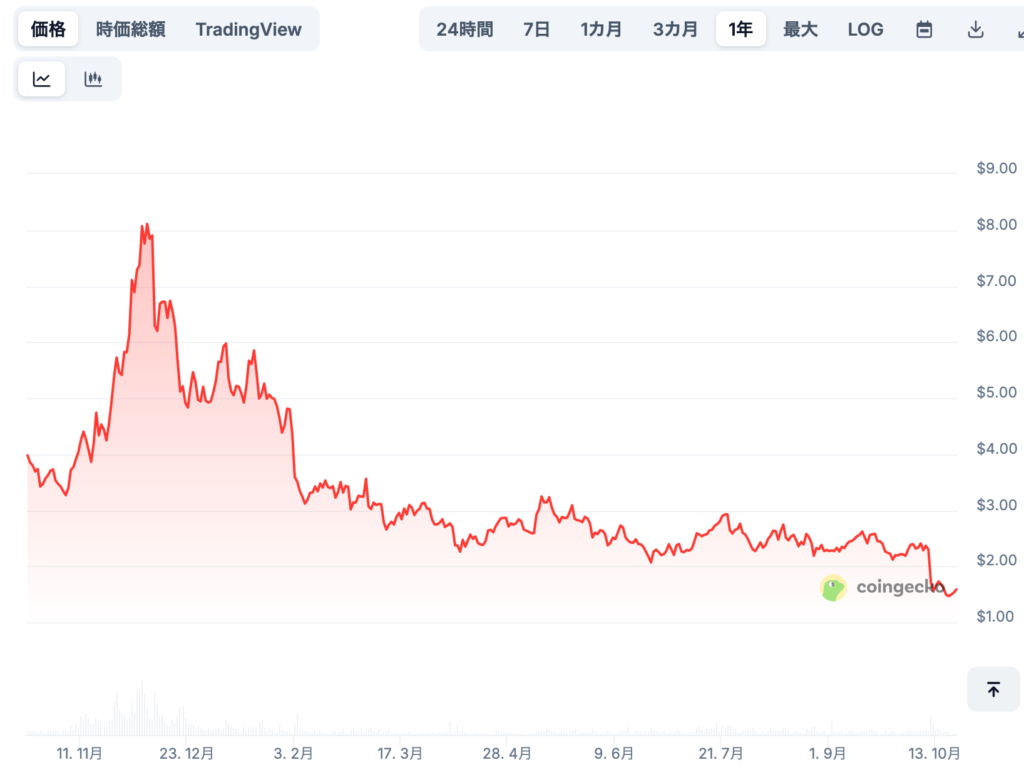The width and height of the screenshot is (1024, 775).
Task: Set time range to 1カ月
Action: (x=601, y=29)
